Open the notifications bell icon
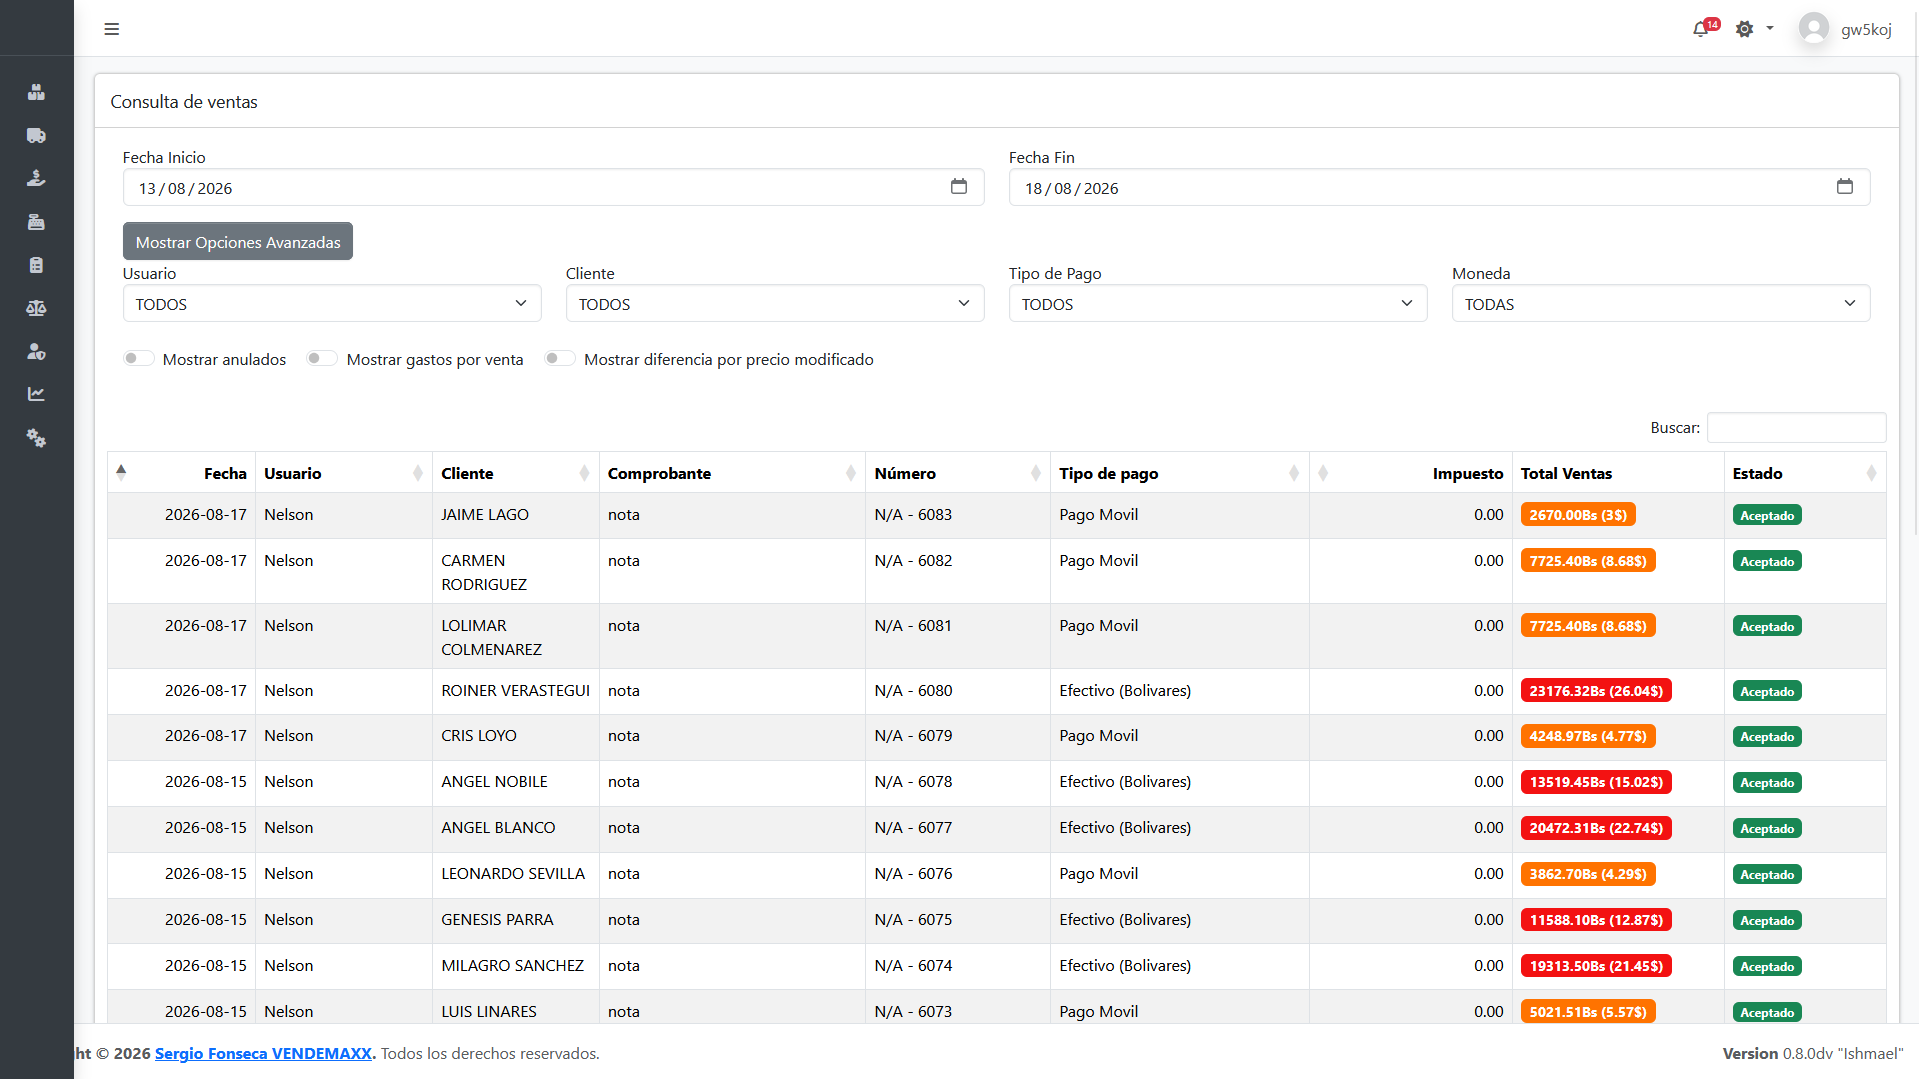The width and height of the screenshot is (1919, 1079). [1701, 29]
